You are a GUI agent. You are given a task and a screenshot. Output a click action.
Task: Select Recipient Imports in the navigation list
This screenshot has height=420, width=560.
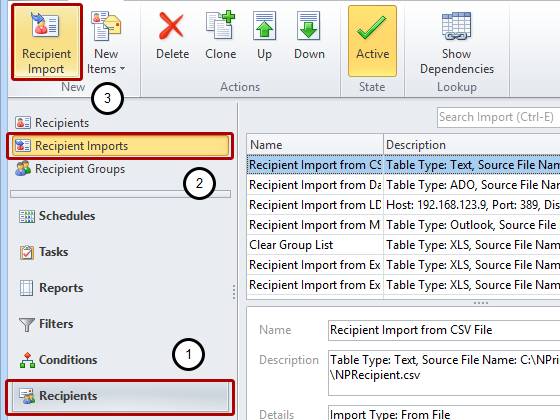click(120, 146)
